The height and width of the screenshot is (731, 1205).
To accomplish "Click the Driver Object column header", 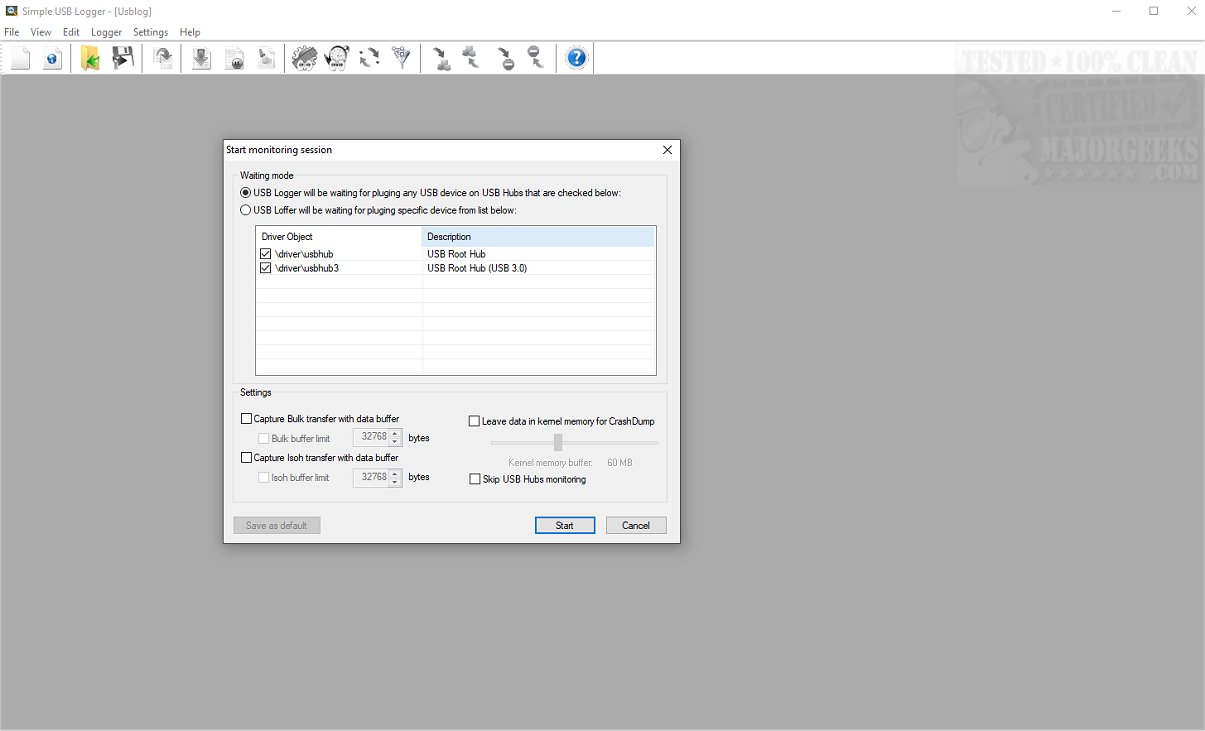I will pyautogui.click(x=339, y=237).
